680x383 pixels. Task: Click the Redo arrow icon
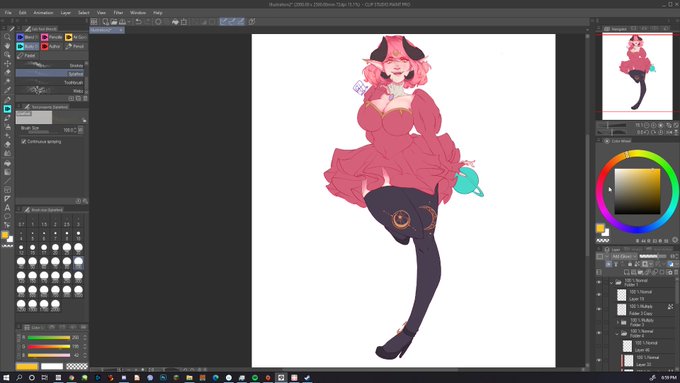(x=147, y=22)
